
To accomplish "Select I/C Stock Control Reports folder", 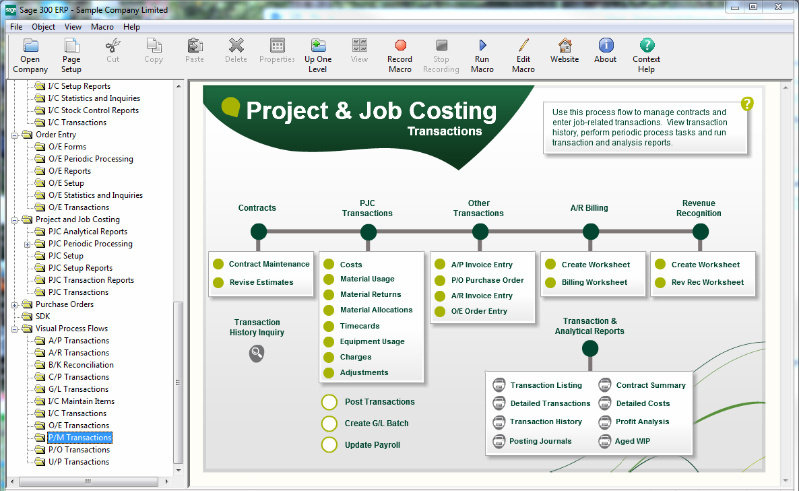I will tap(93, 111).
